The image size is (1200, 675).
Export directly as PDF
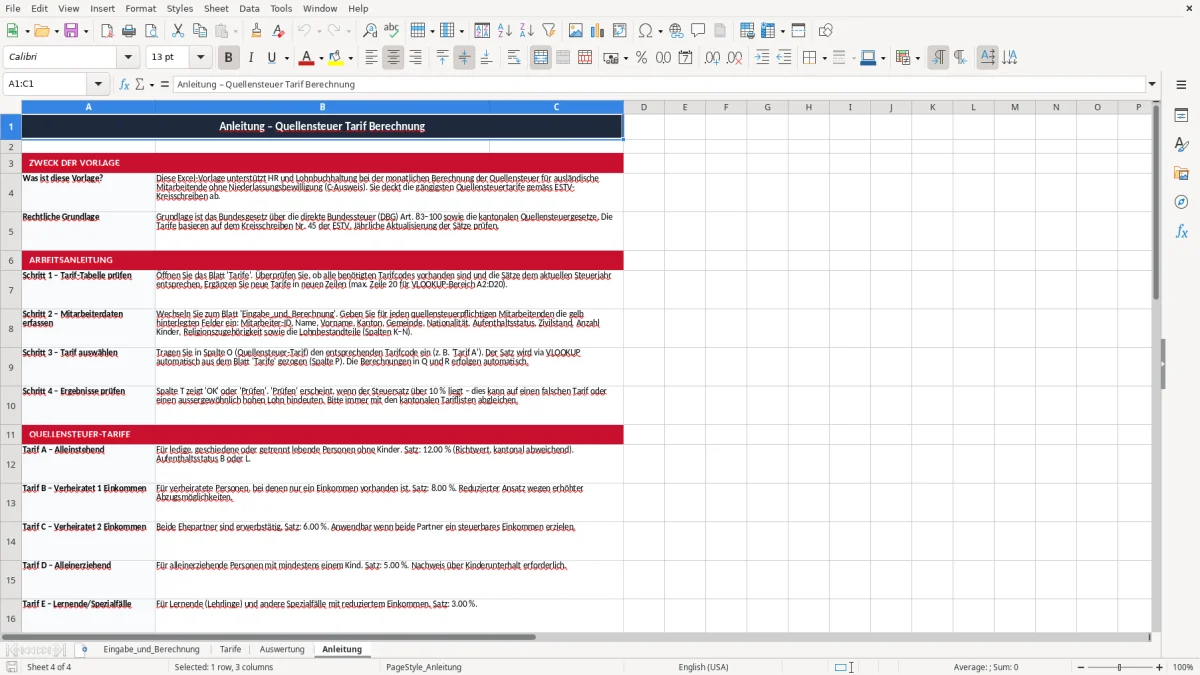(107, 31)
